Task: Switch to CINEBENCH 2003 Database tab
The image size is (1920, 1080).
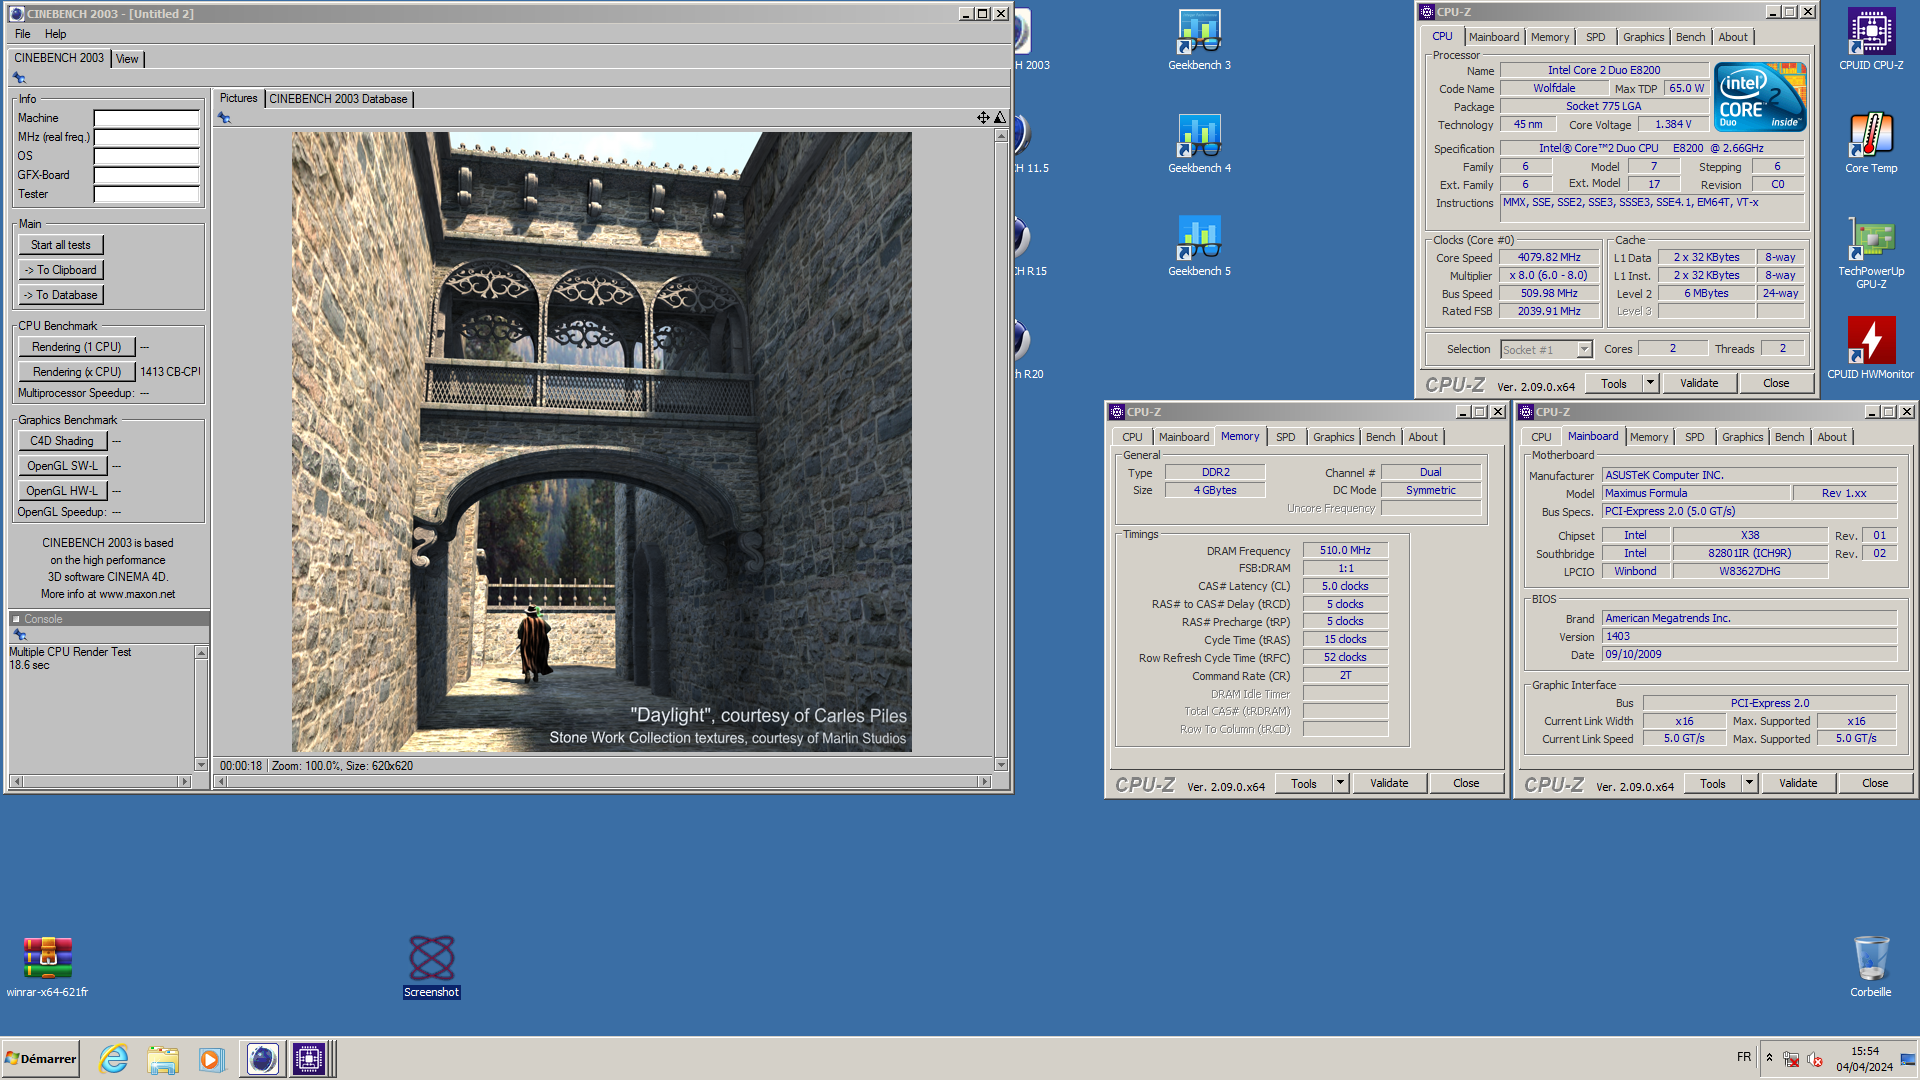Action: tap(338, 99)
